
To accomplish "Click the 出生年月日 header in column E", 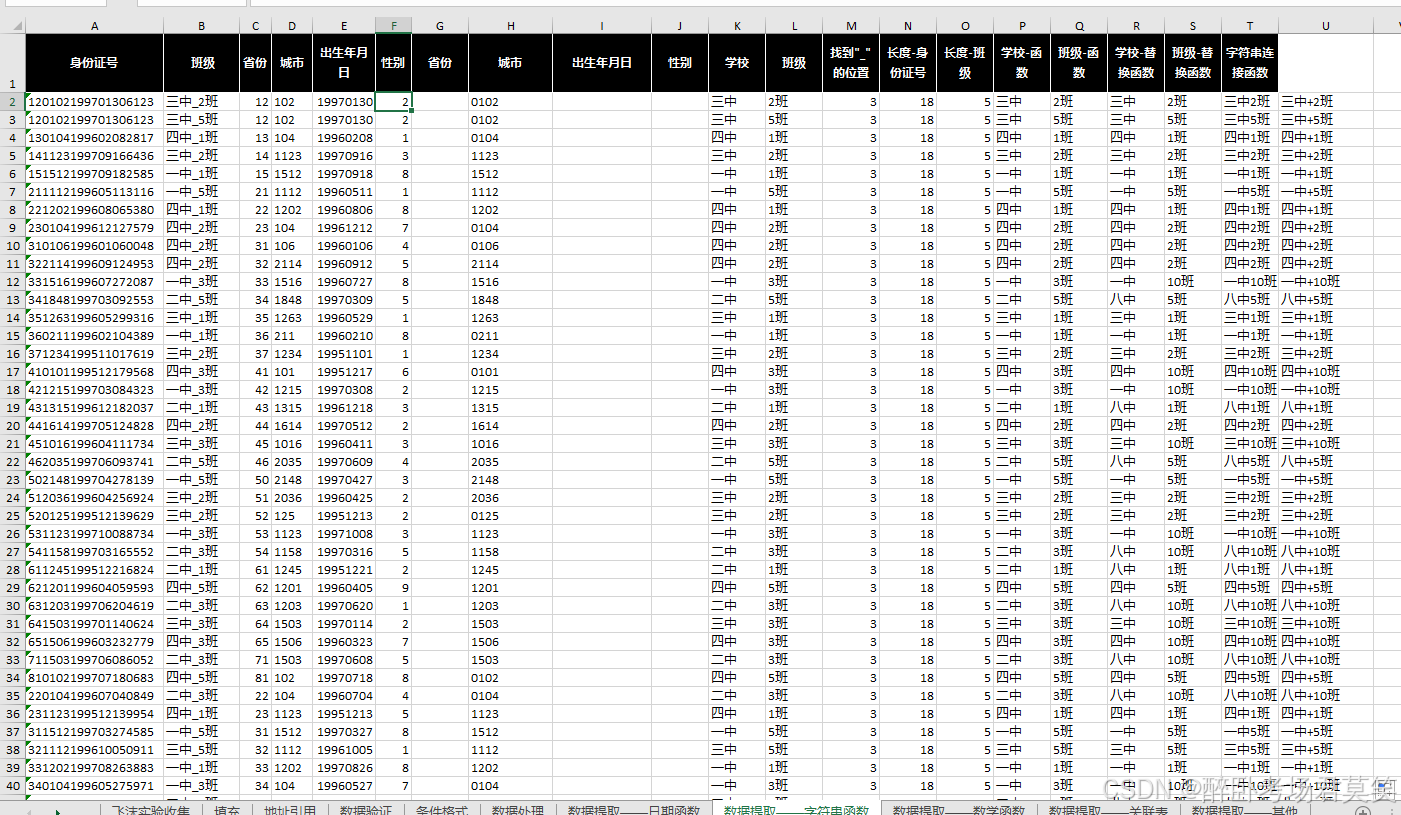I will click(344, 63).
